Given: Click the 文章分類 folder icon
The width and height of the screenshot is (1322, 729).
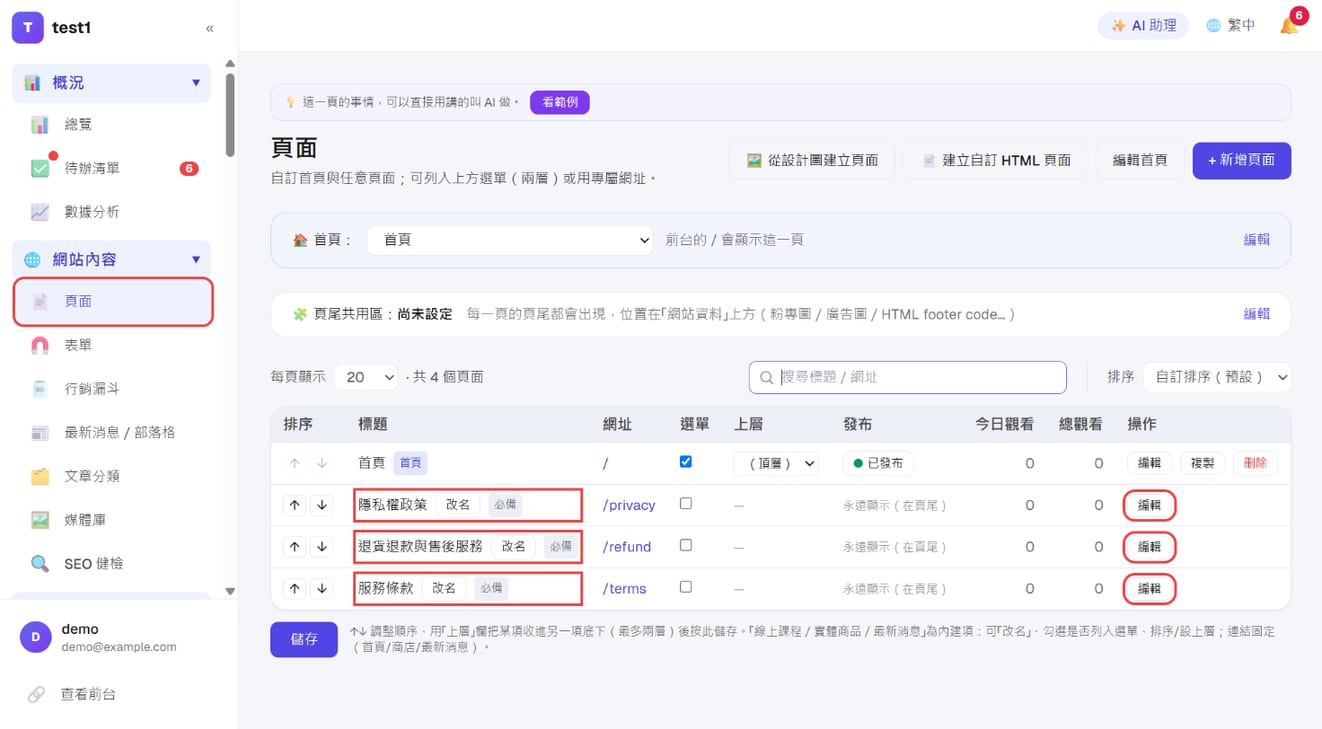Looking at the screenshot, I should tap(40, 476).
